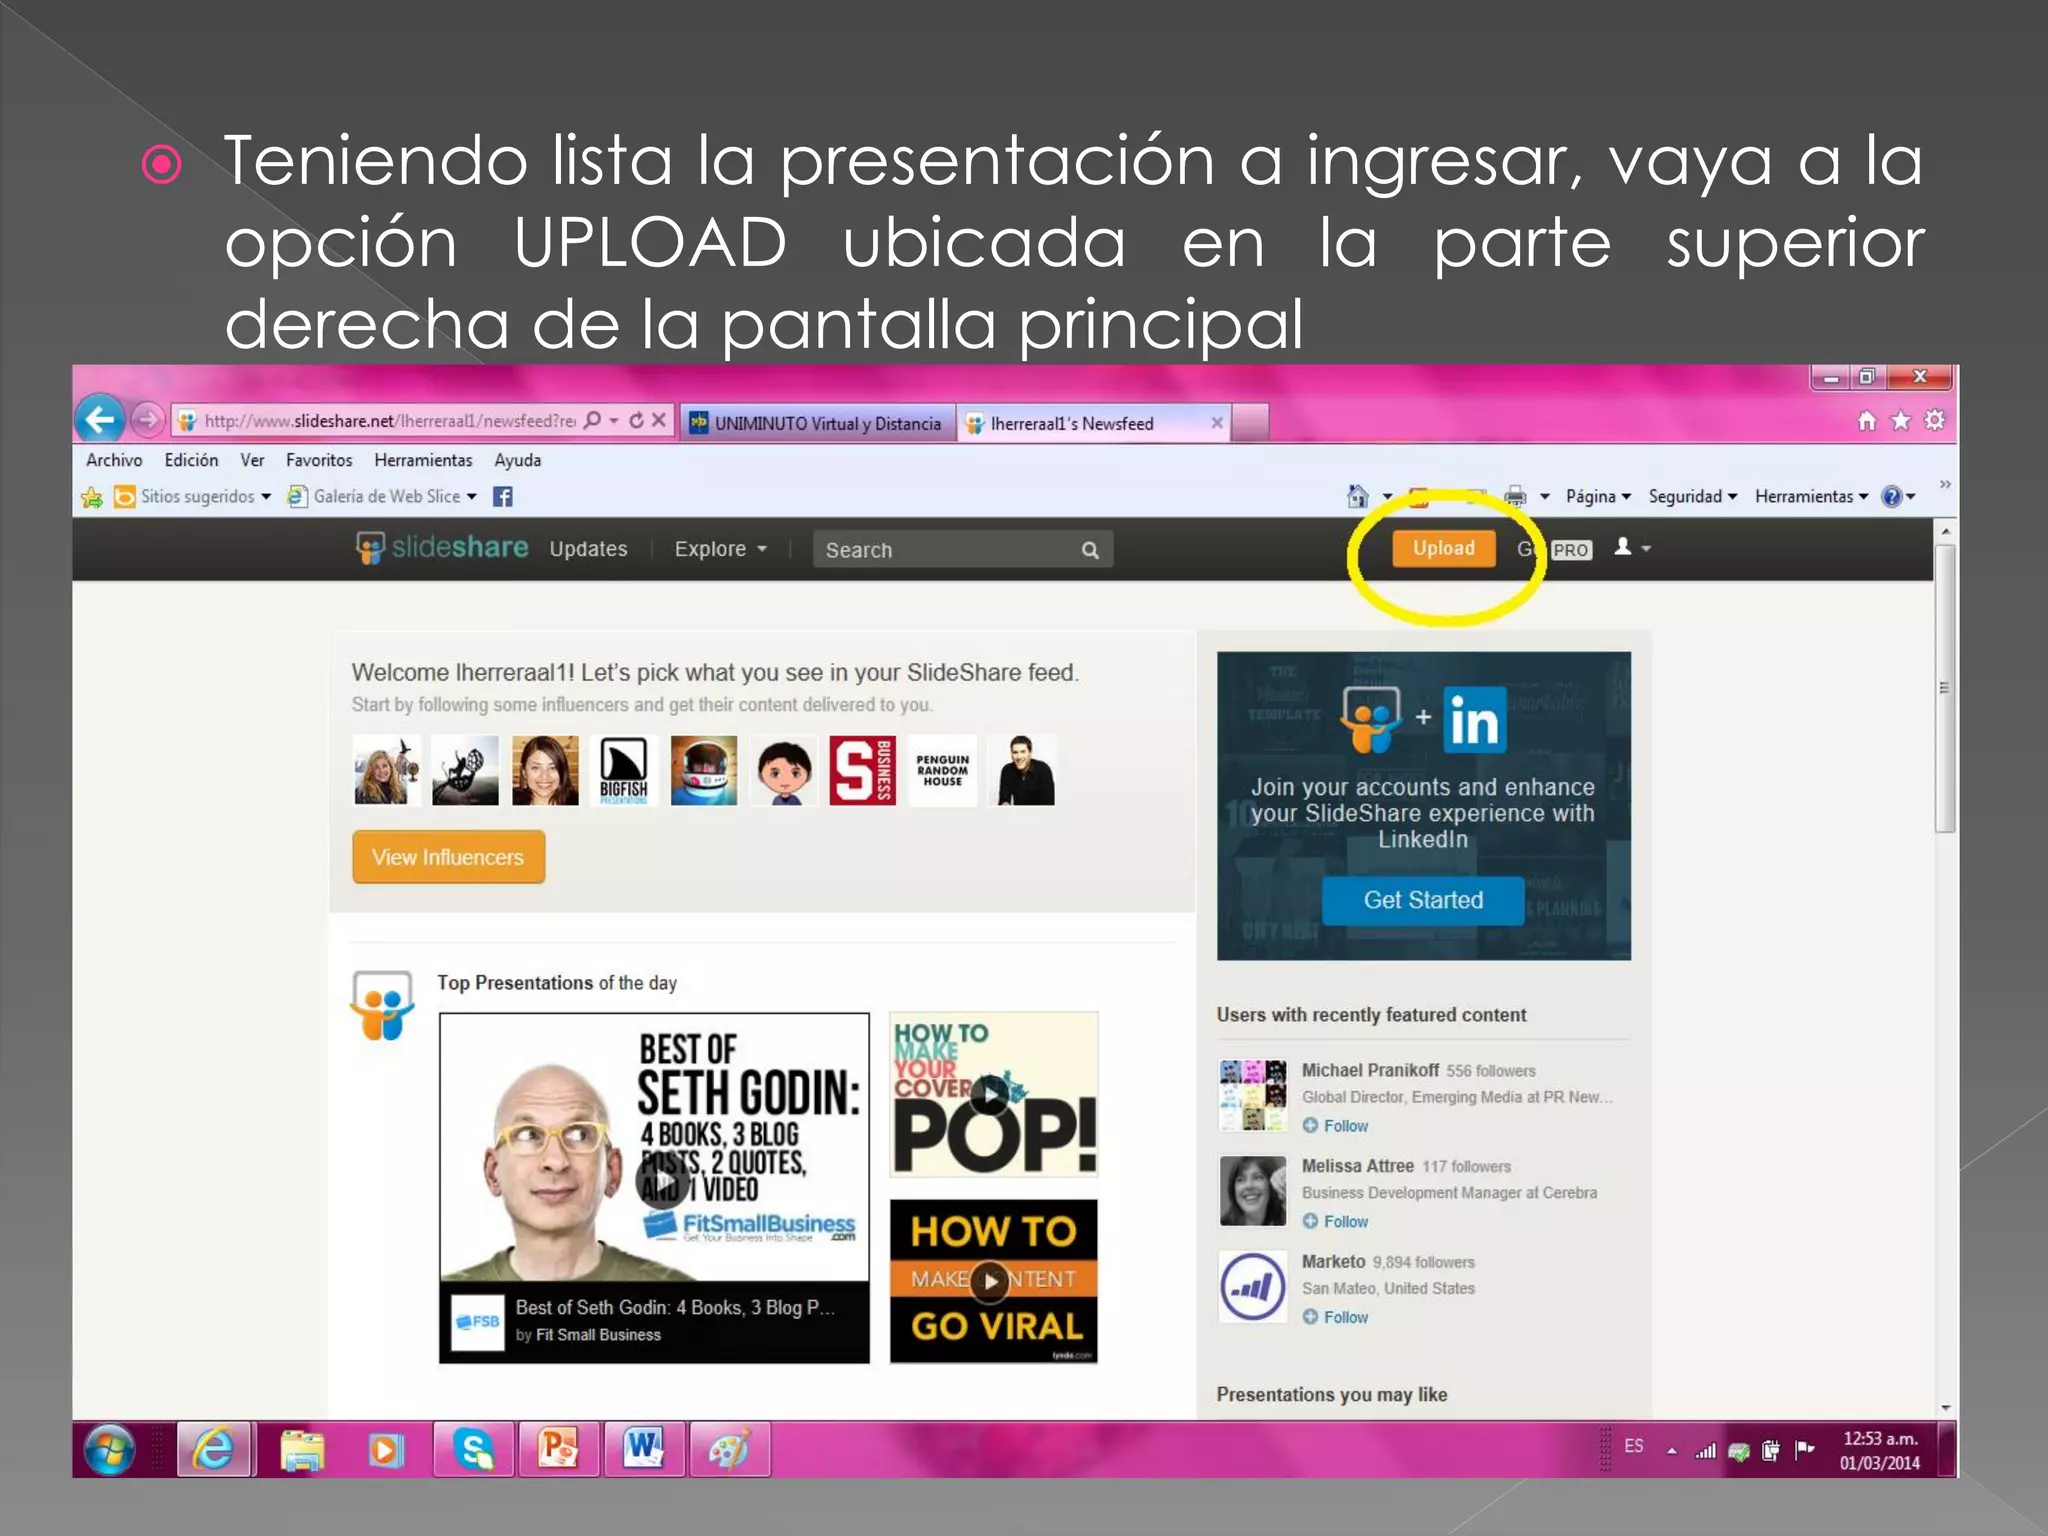Click the ES language indicator in tray
Image resolution: width=2048 pixels, height=1536 pixels.
(1633, 1446)
